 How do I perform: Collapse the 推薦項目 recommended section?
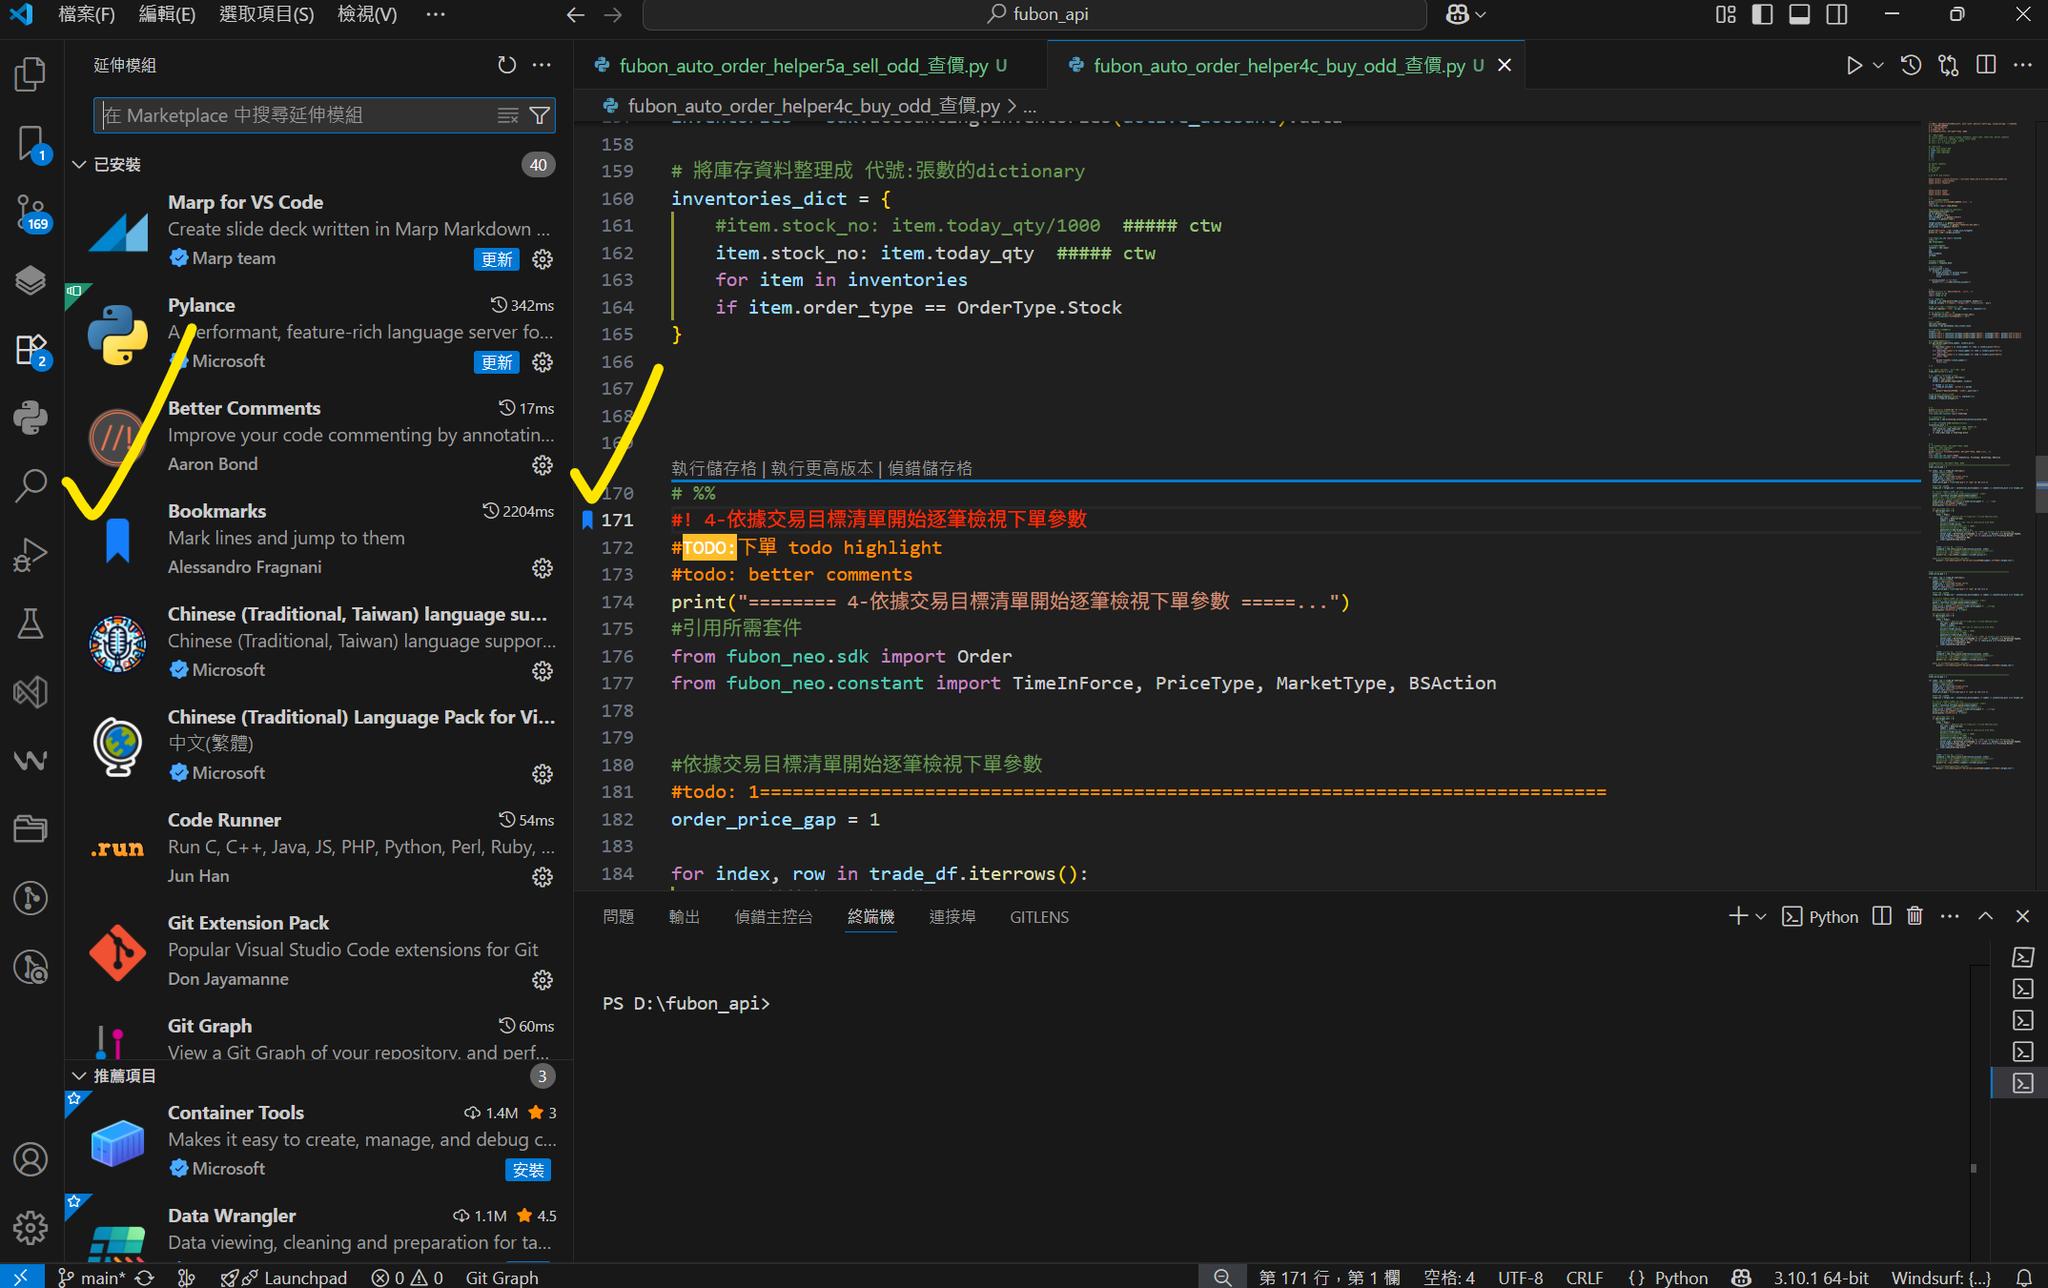[x=79, y=1076]
